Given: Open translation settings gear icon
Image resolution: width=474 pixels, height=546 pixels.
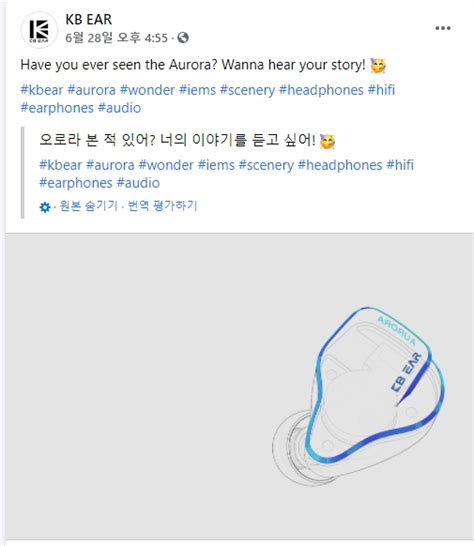Looking at the screenshot, I should pyautogui.click(x=45, y=207).
